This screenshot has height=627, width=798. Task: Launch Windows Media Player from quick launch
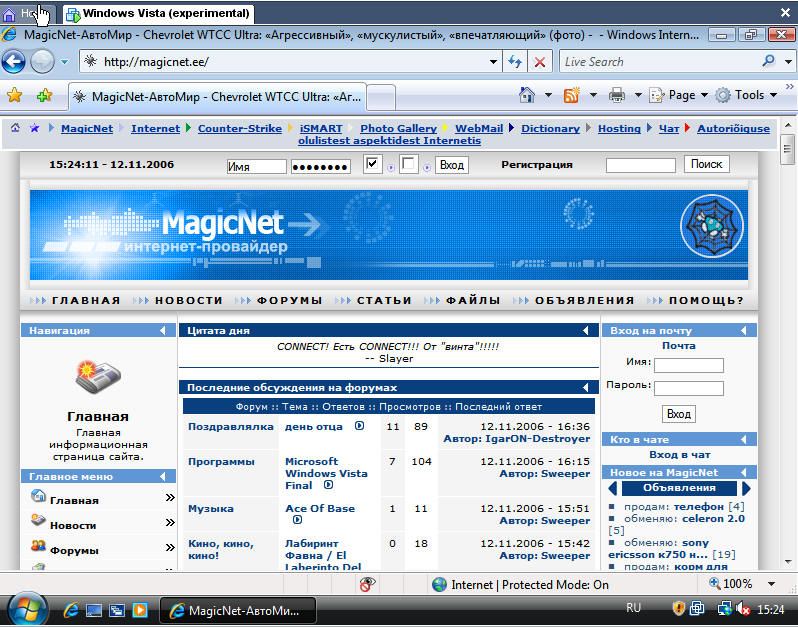(139, 610)
